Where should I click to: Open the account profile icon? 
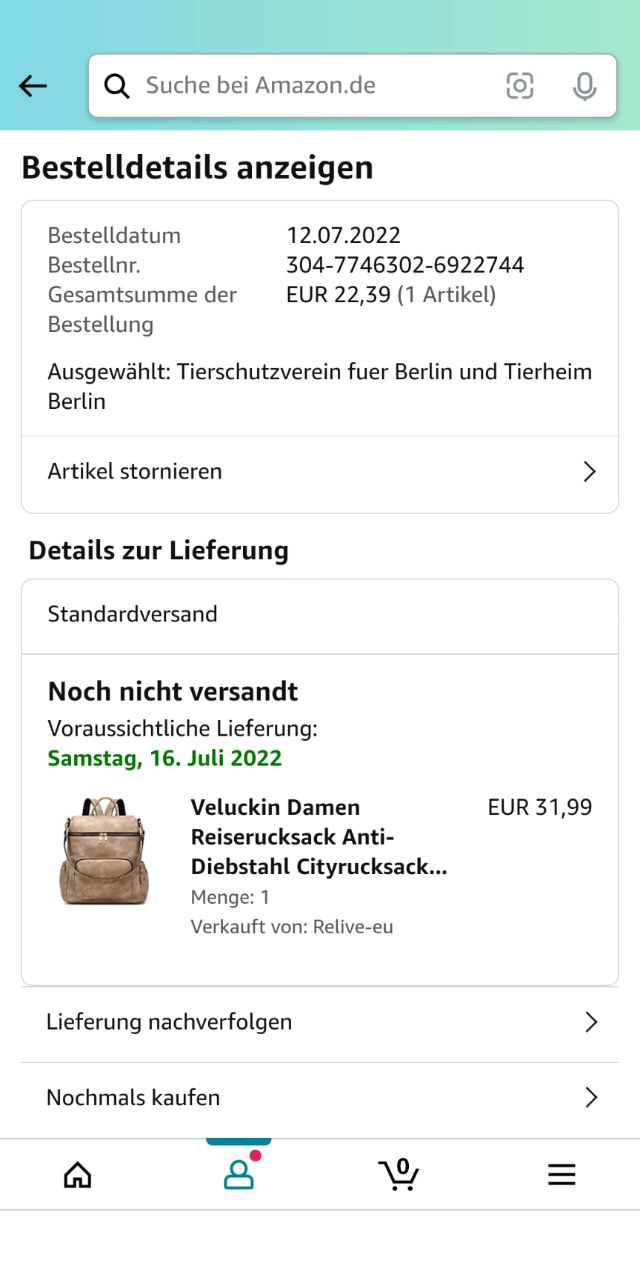coord(238,1174)
